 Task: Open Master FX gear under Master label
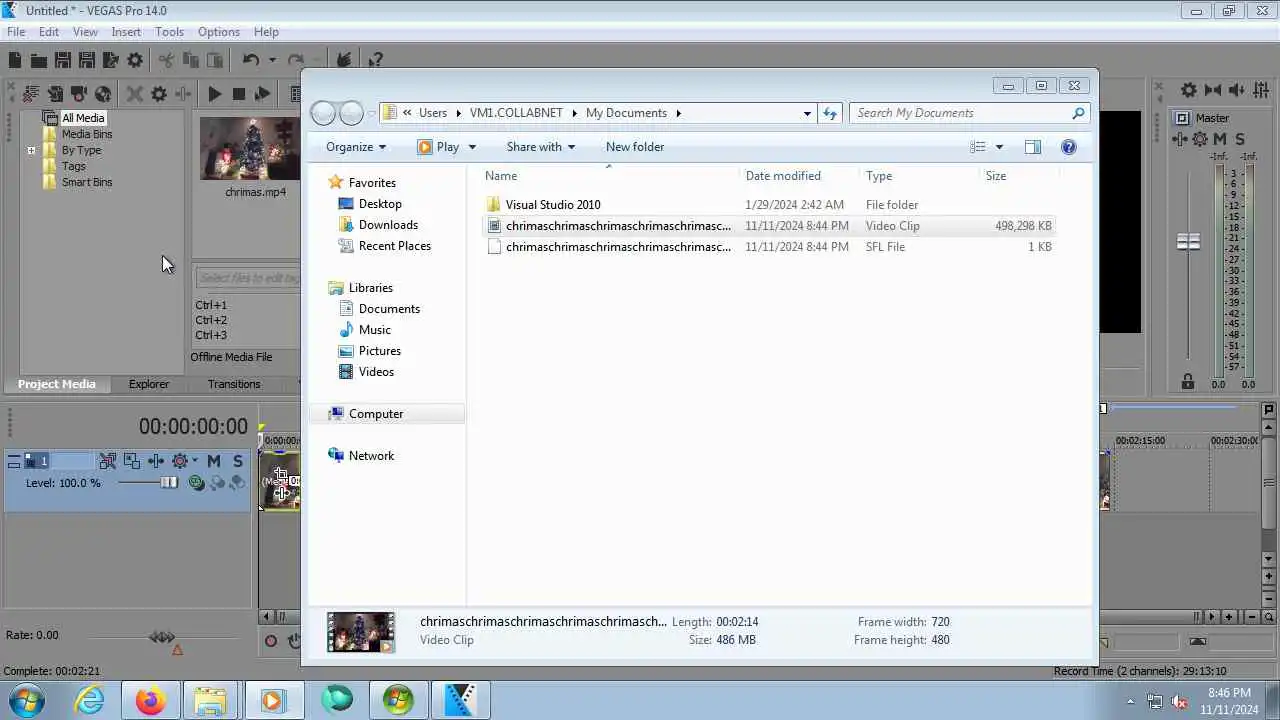pos(1200,139)
